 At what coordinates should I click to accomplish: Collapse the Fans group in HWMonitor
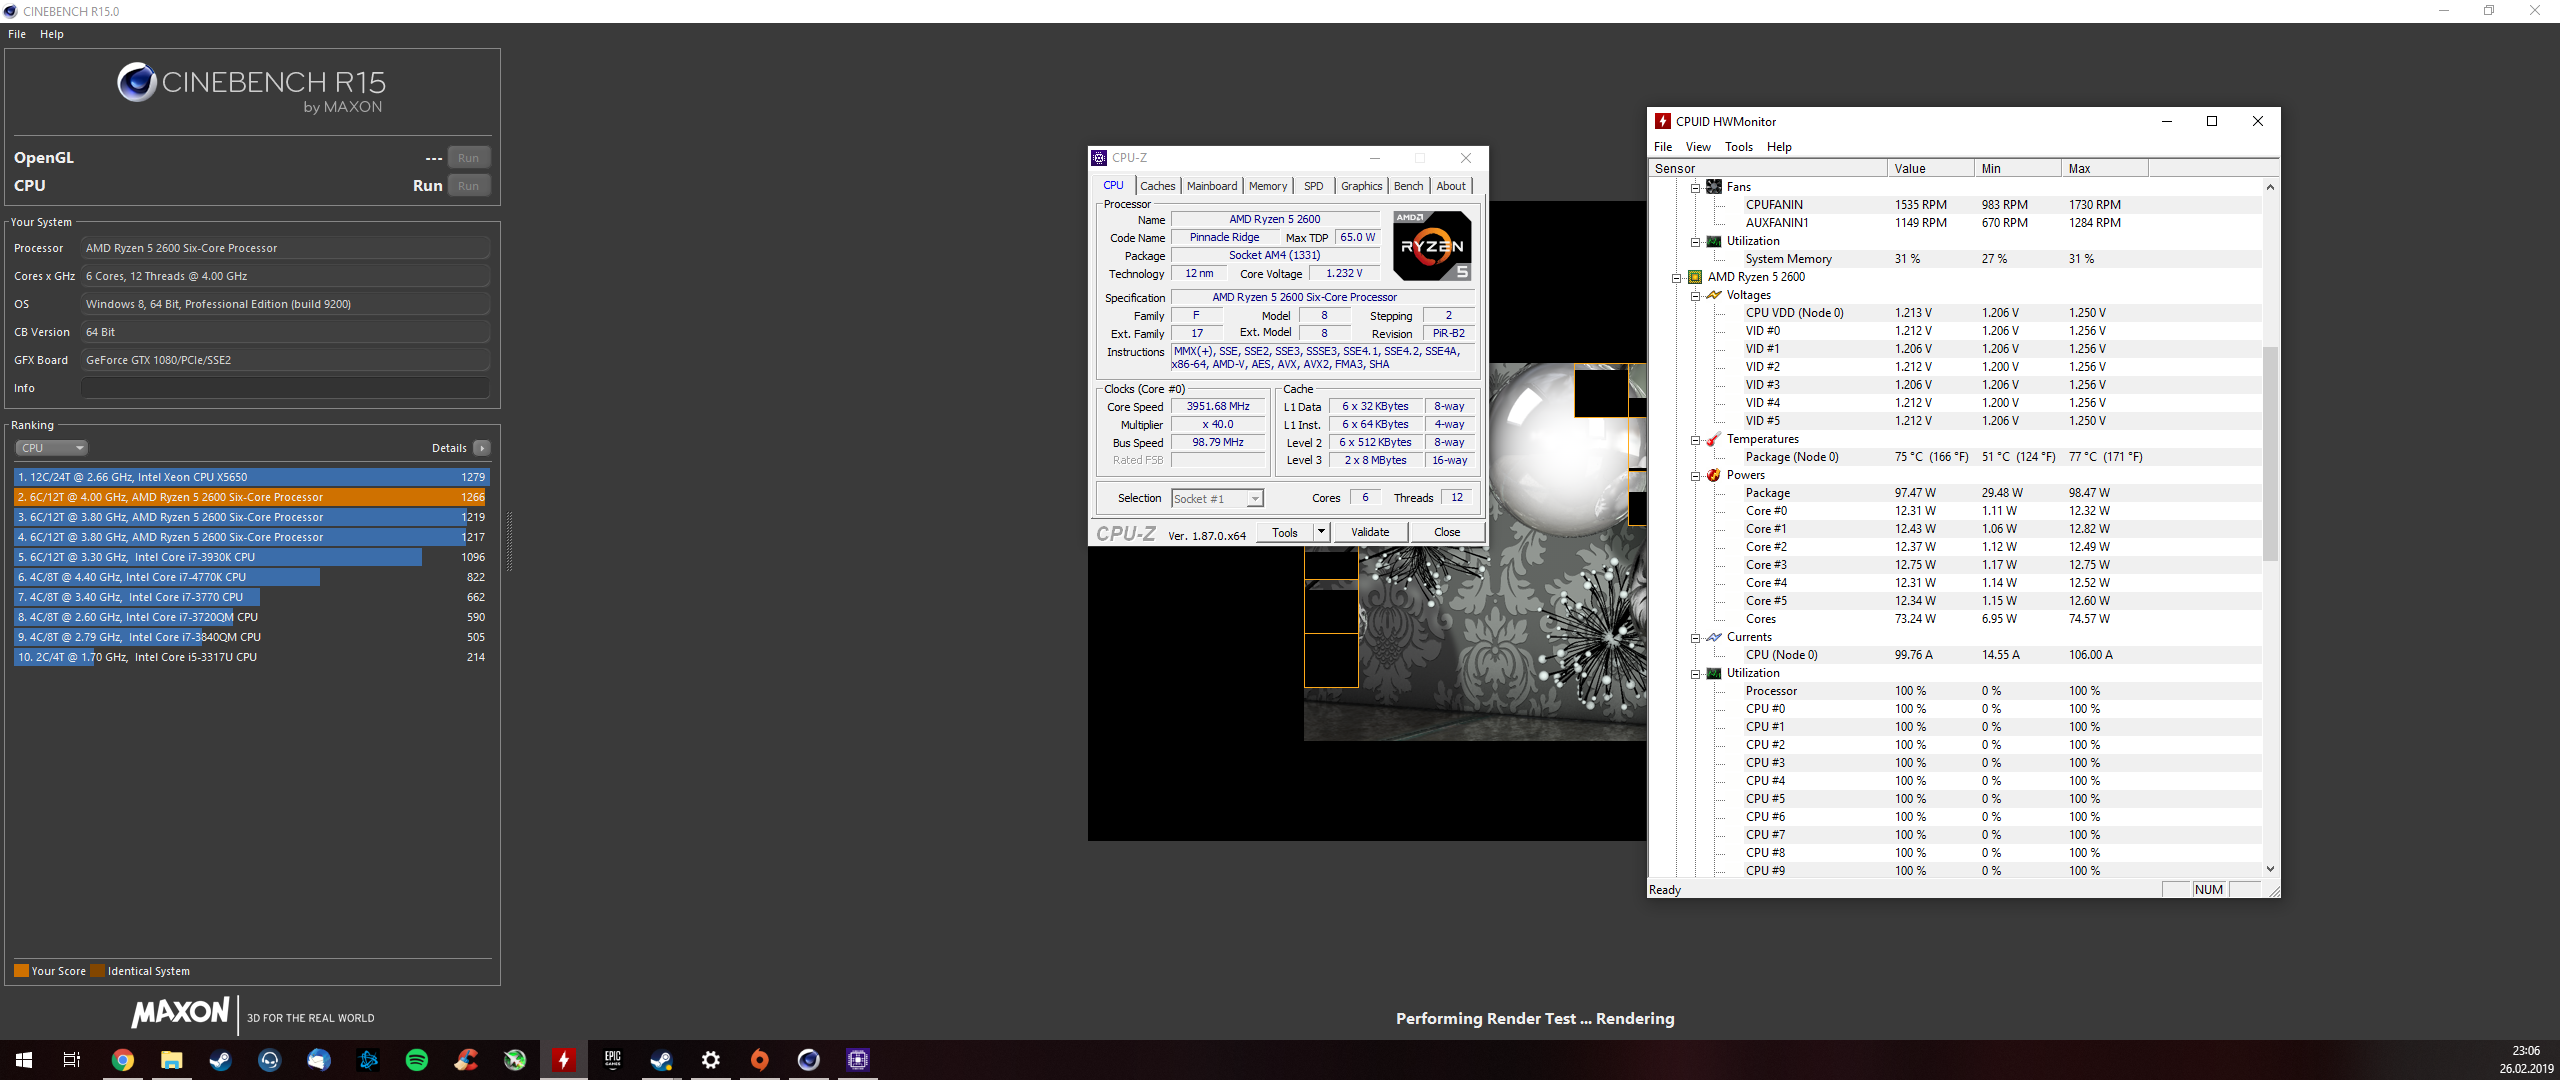(1696, 187)
